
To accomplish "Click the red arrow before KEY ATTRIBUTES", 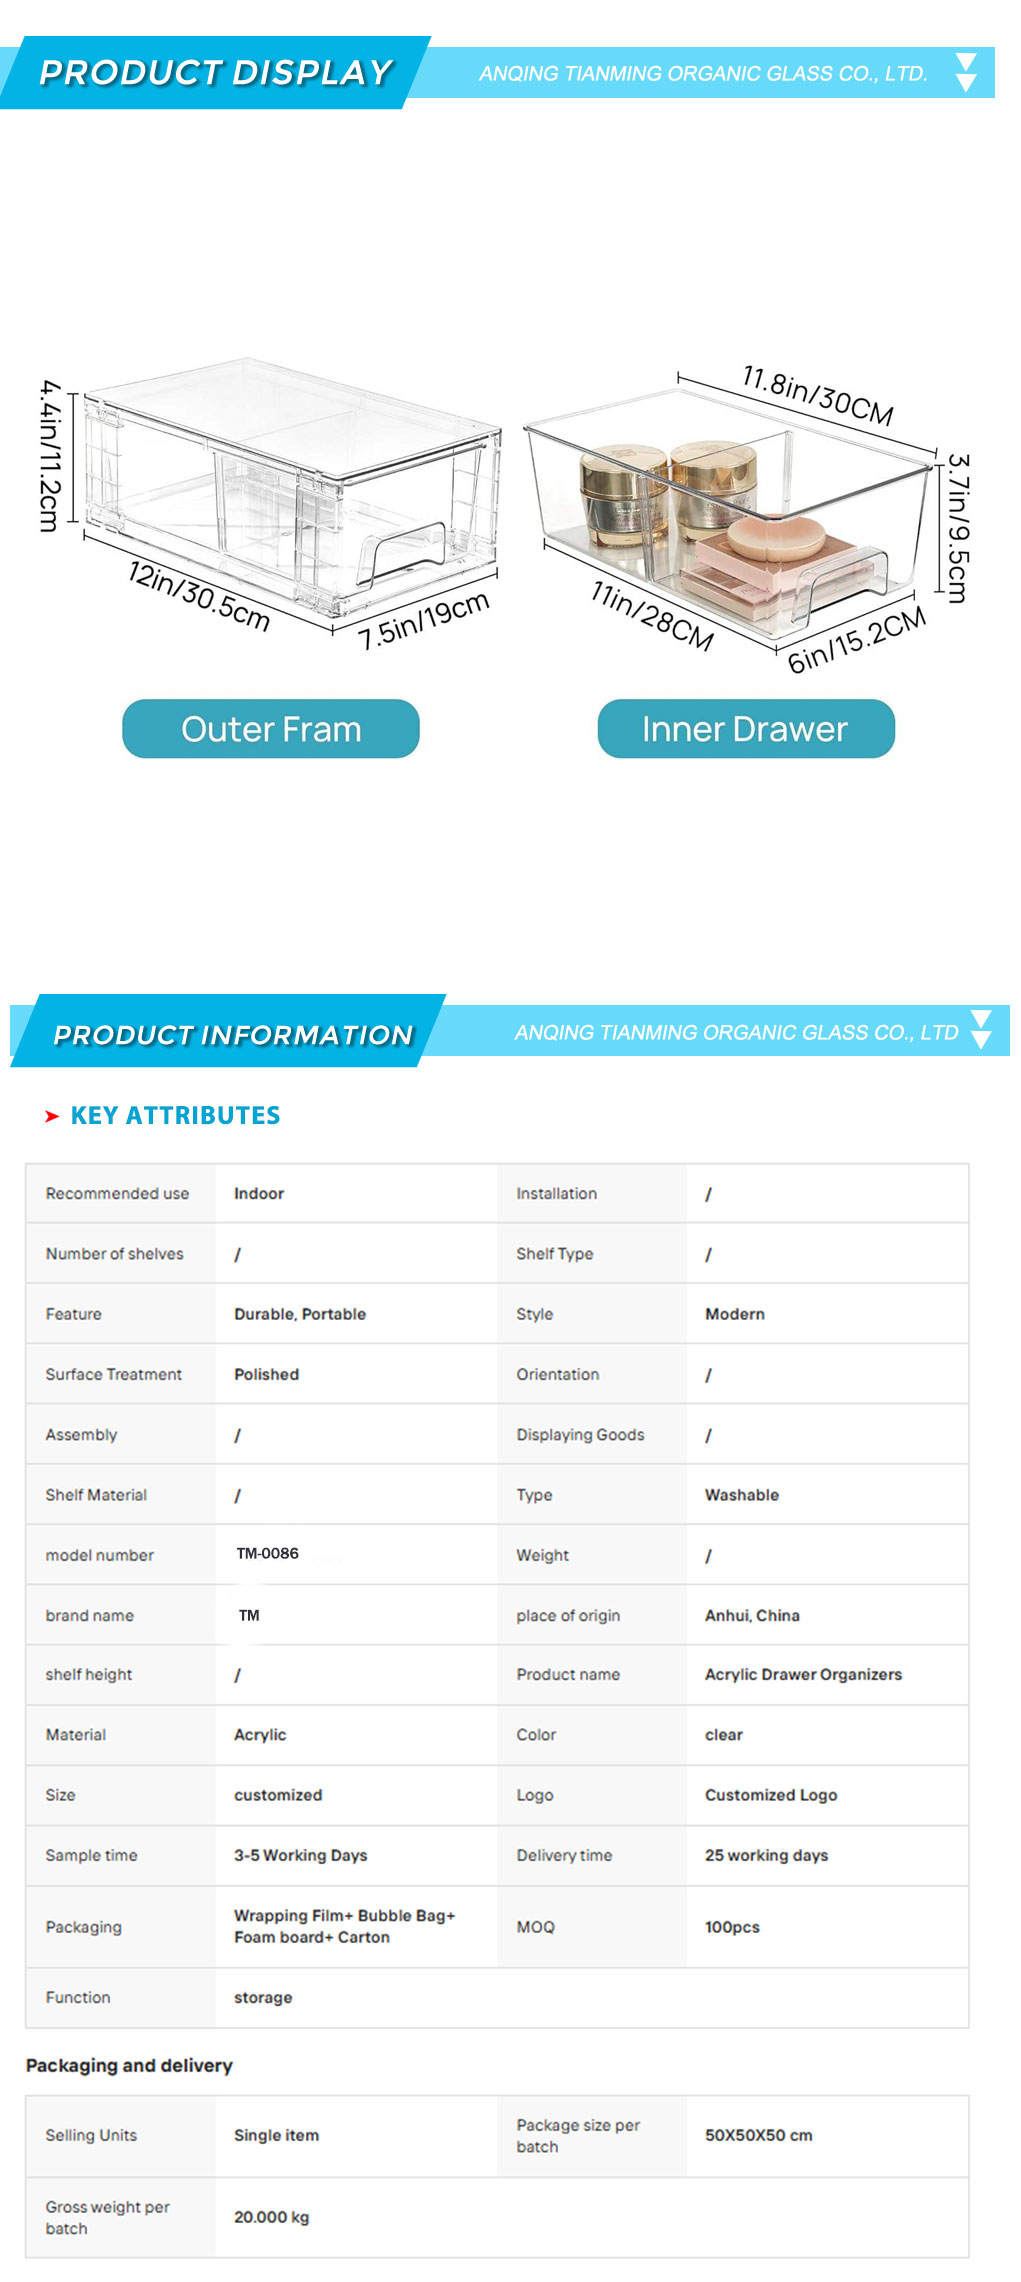I will [x=52, y=1116].
